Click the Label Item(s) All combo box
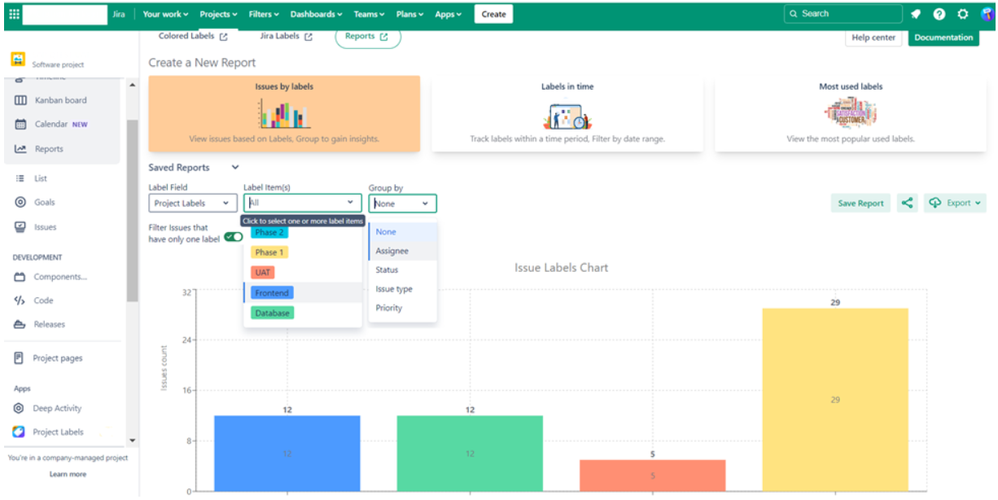Screen dimensions: 998x500 coord(302,203)
